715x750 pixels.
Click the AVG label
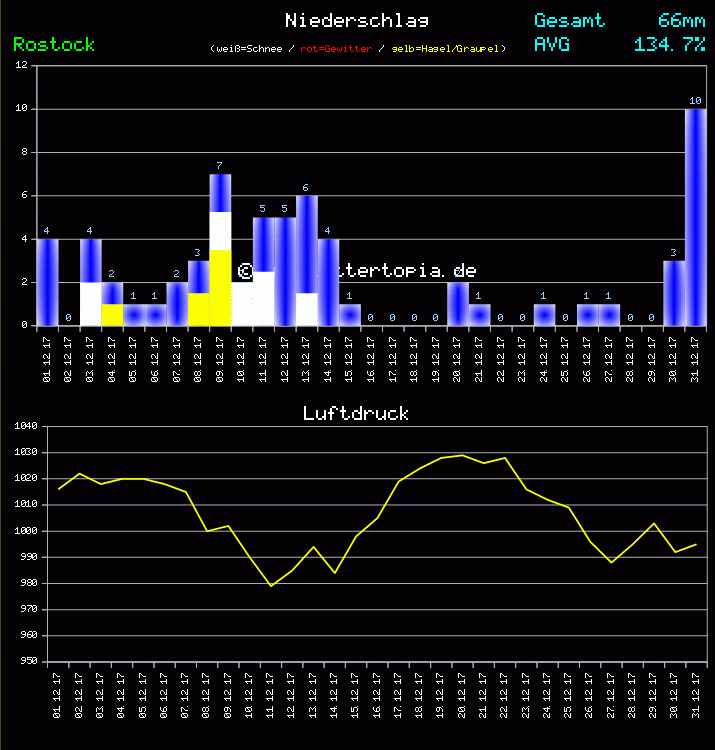(552, 44)
